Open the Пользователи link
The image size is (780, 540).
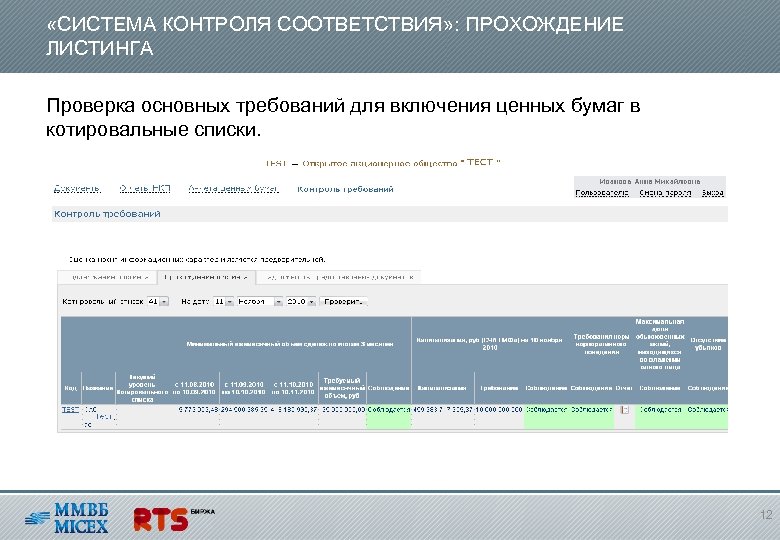602,193
